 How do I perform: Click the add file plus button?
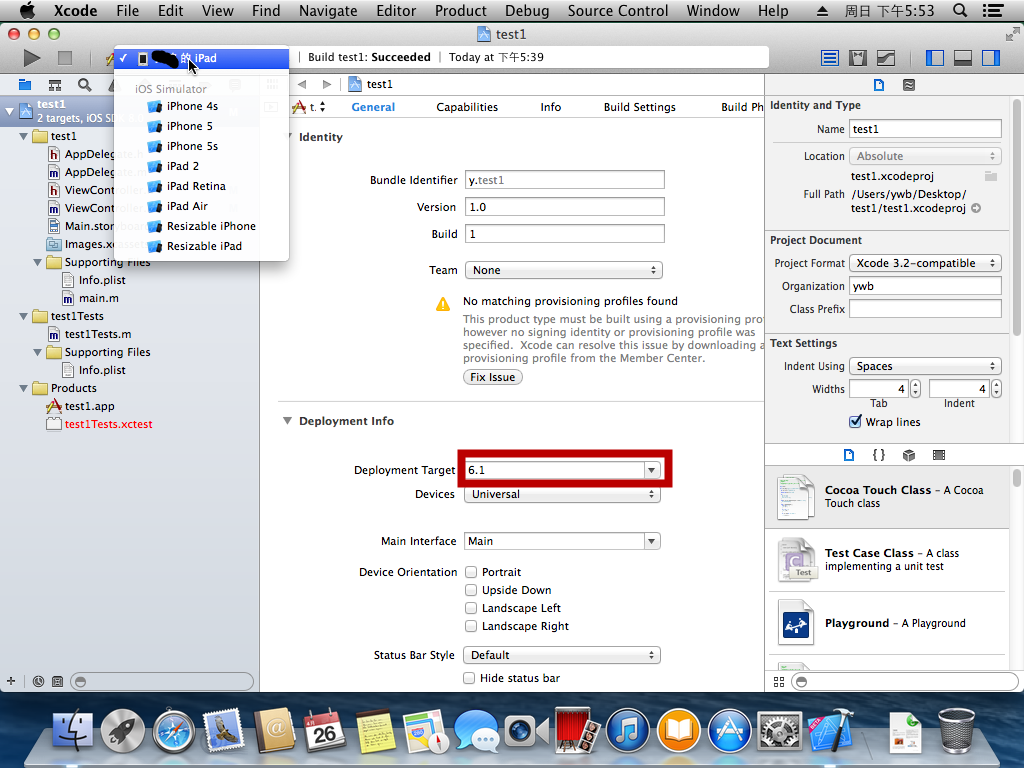(10, 681)
